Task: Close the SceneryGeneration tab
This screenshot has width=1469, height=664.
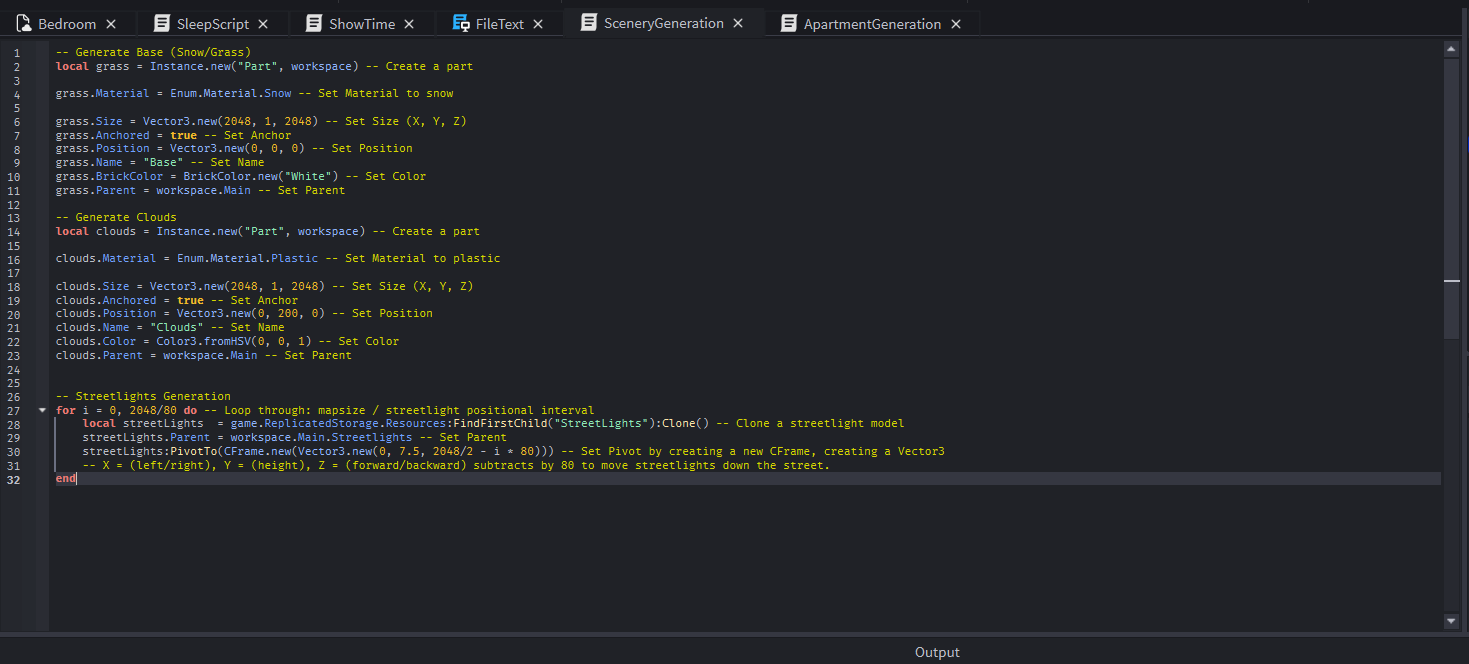Action: point(738,23)
